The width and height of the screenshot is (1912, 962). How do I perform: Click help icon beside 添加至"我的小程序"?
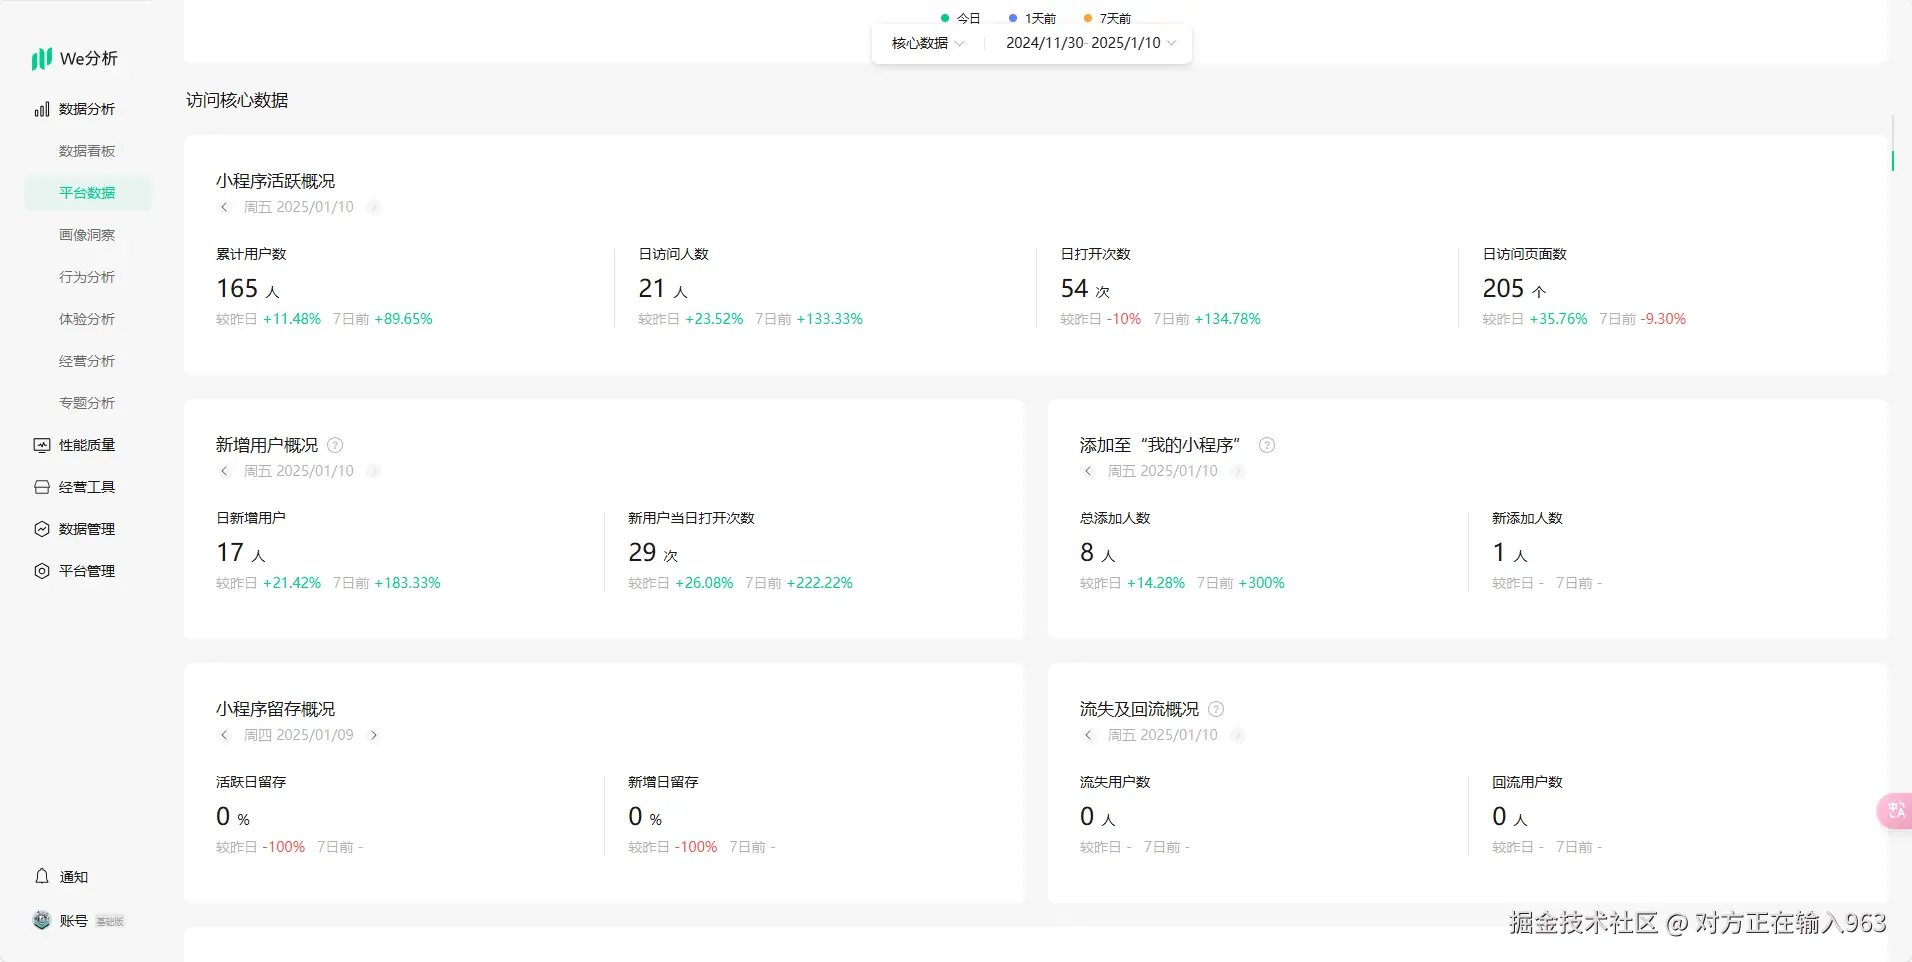[x=1267, y=445]
